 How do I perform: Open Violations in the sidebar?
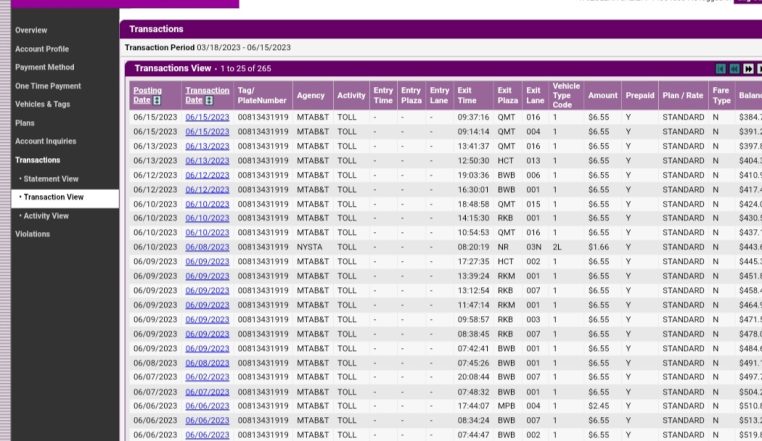[33, 234]
